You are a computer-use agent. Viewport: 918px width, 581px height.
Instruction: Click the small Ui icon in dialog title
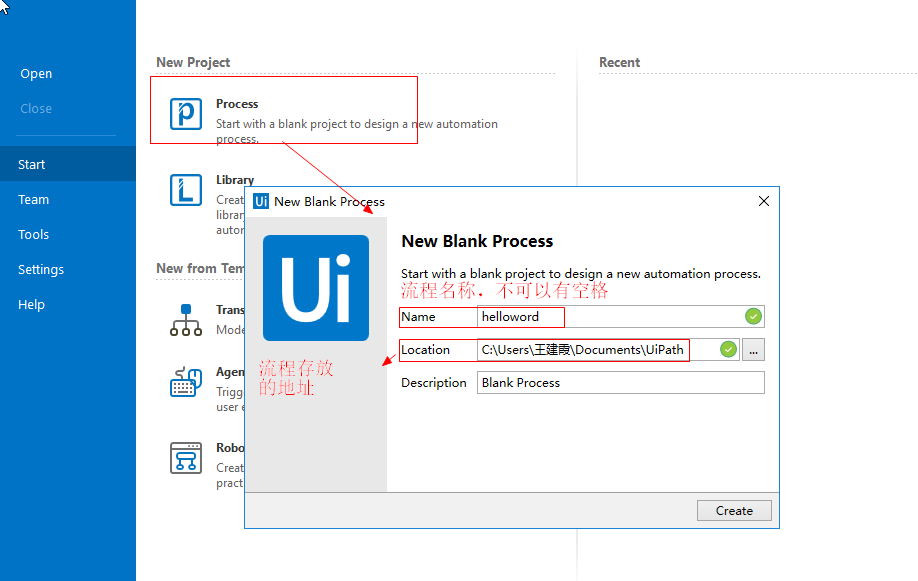click(x=261, y=201)
